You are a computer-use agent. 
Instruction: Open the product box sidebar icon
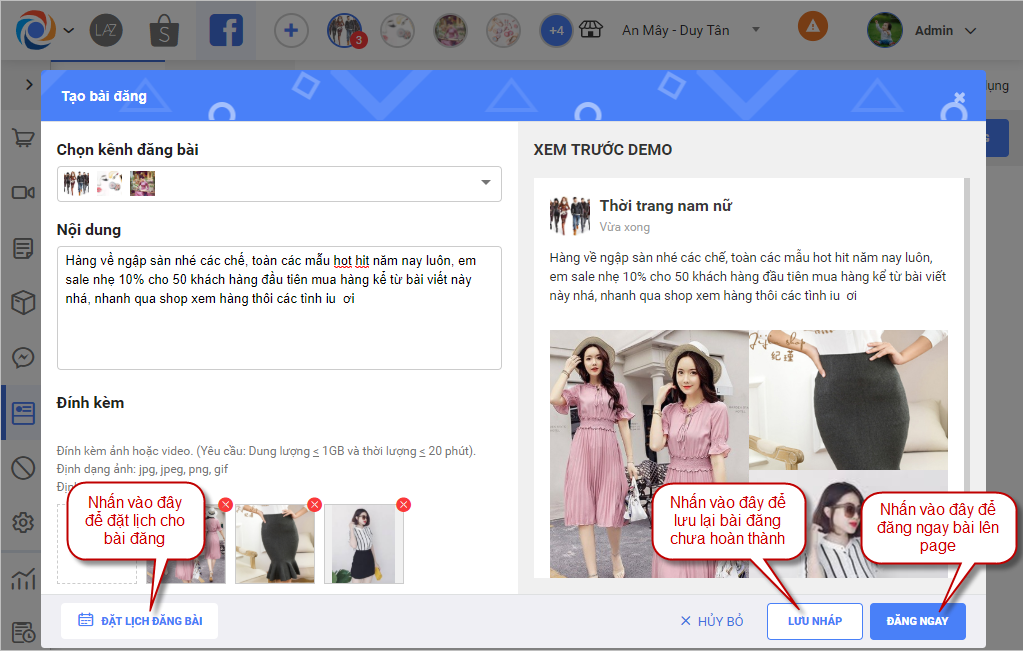(x=22, y=302)
